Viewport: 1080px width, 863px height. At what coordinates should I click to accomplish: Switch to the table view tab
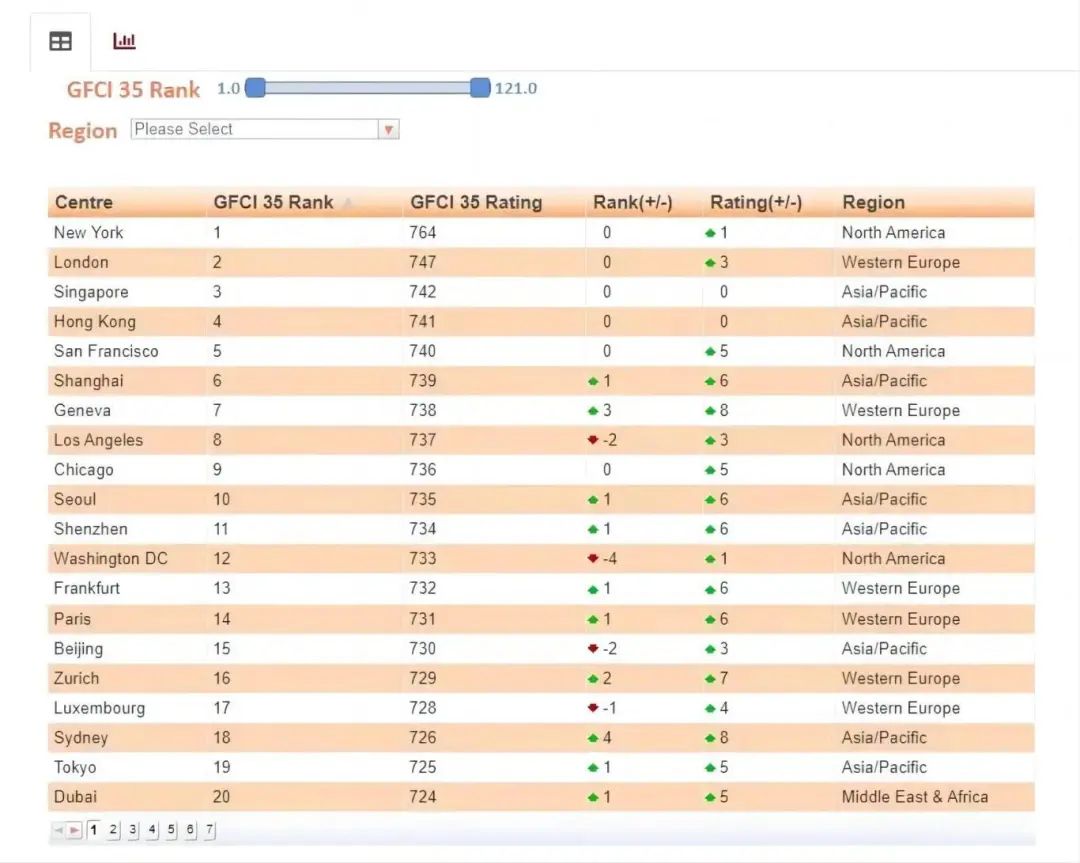[x=60, y=41]
